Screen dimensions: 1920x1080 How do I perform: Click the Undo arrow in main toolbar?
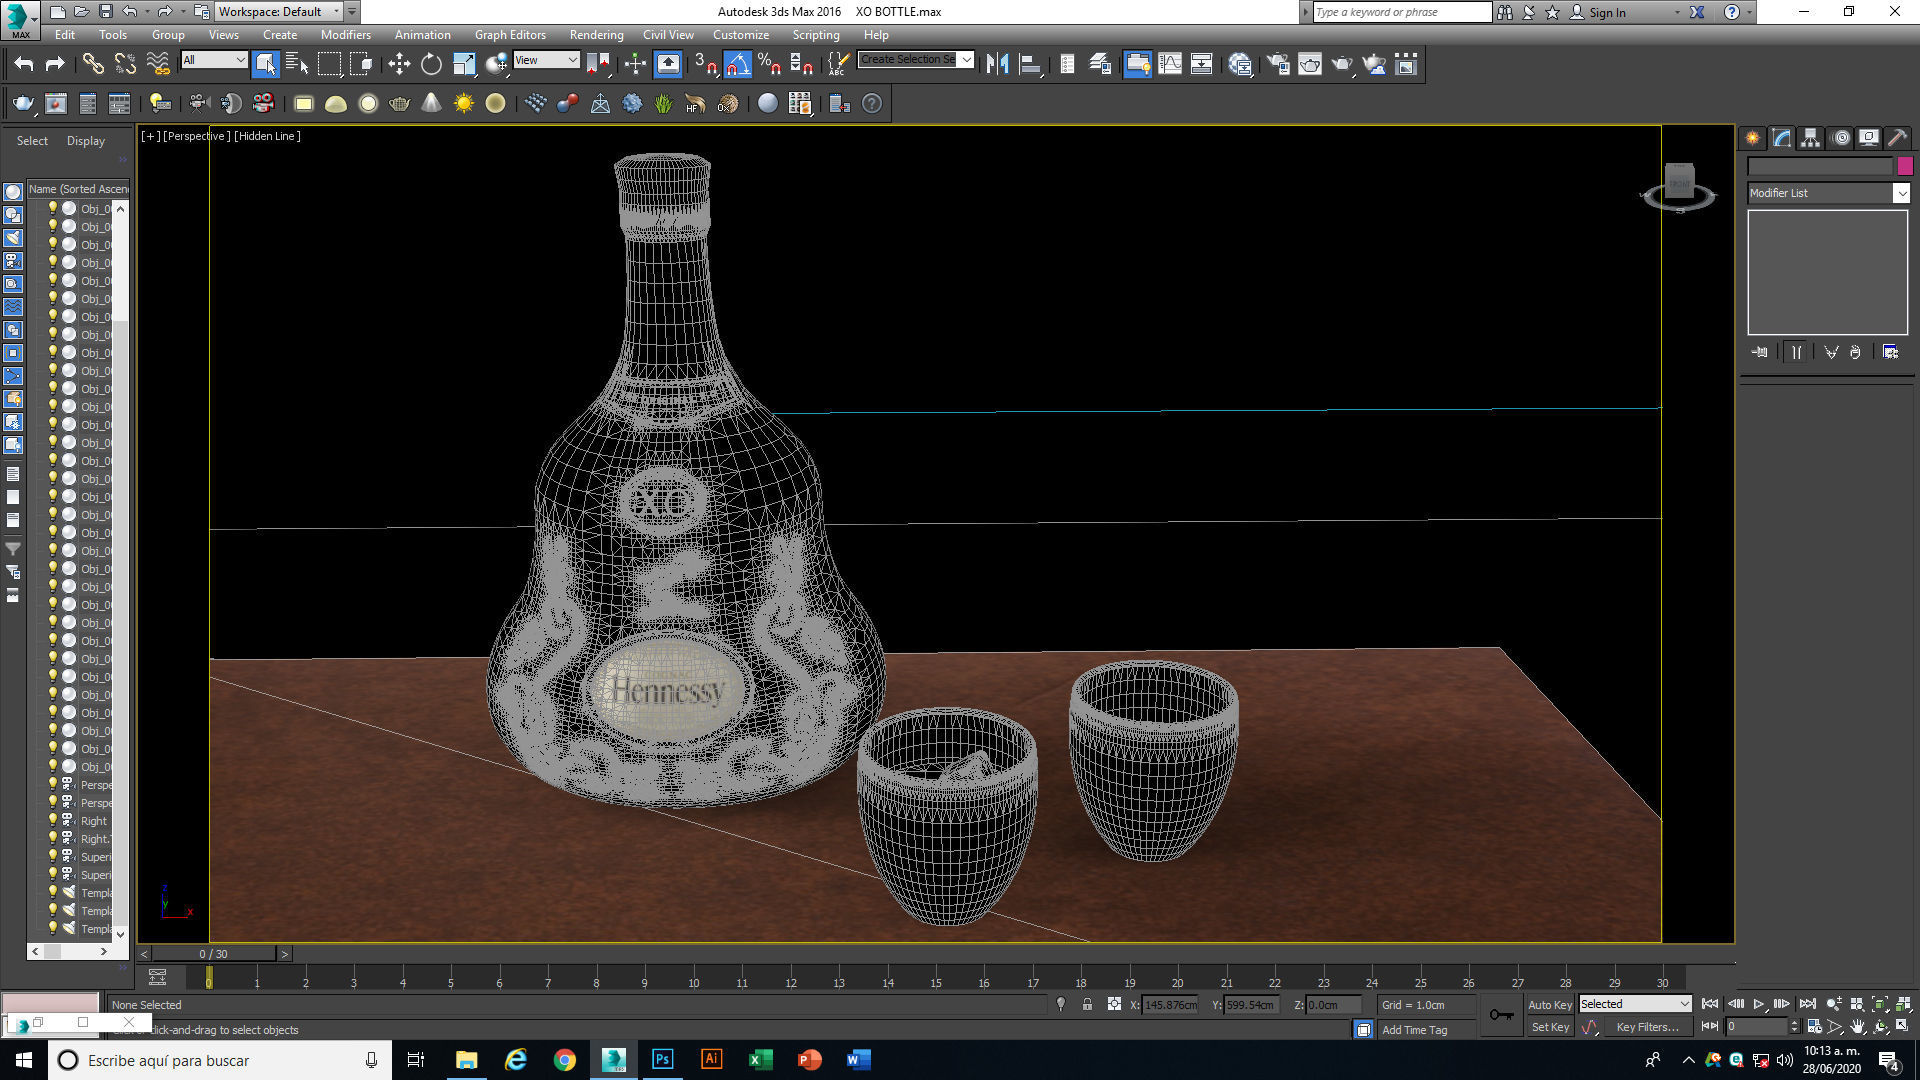click(24, 64)
